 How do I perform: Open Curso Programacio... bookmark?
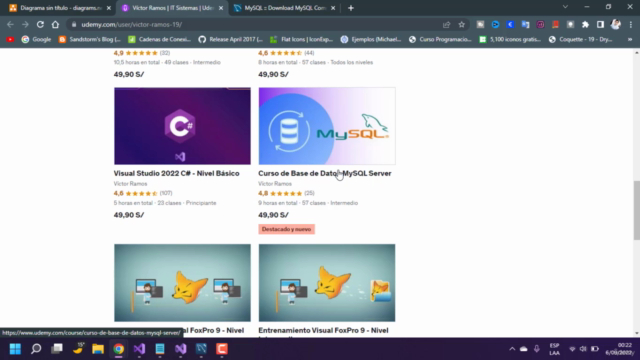pos(440,39)
